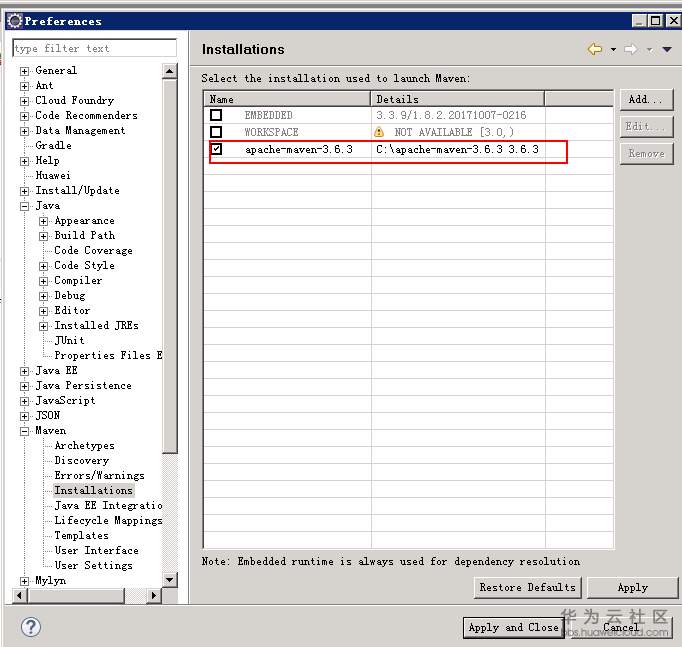Screen dimensions: 682x647
Task: Expand the Install/Update node
Action: click(25, 191)
